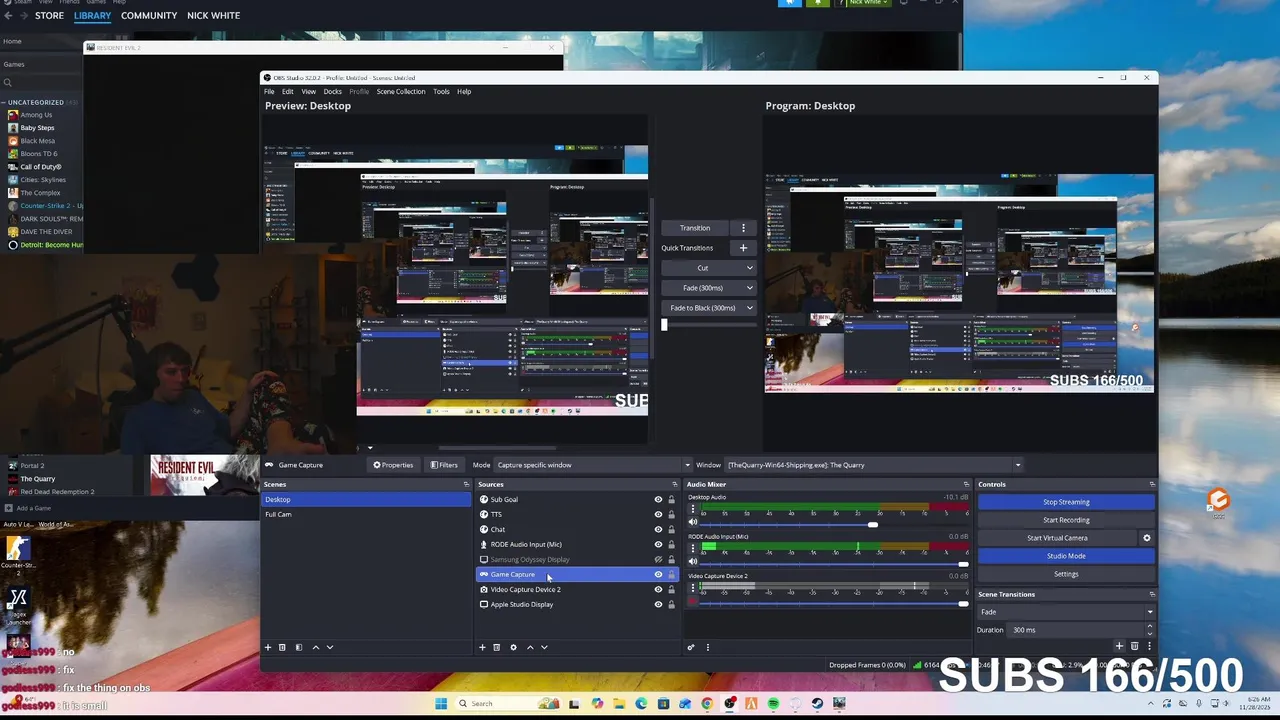This screenshot has width=1280, height=720.
Task: Open Audio Mixer footer options menu dots
Action: click(708, 647)
